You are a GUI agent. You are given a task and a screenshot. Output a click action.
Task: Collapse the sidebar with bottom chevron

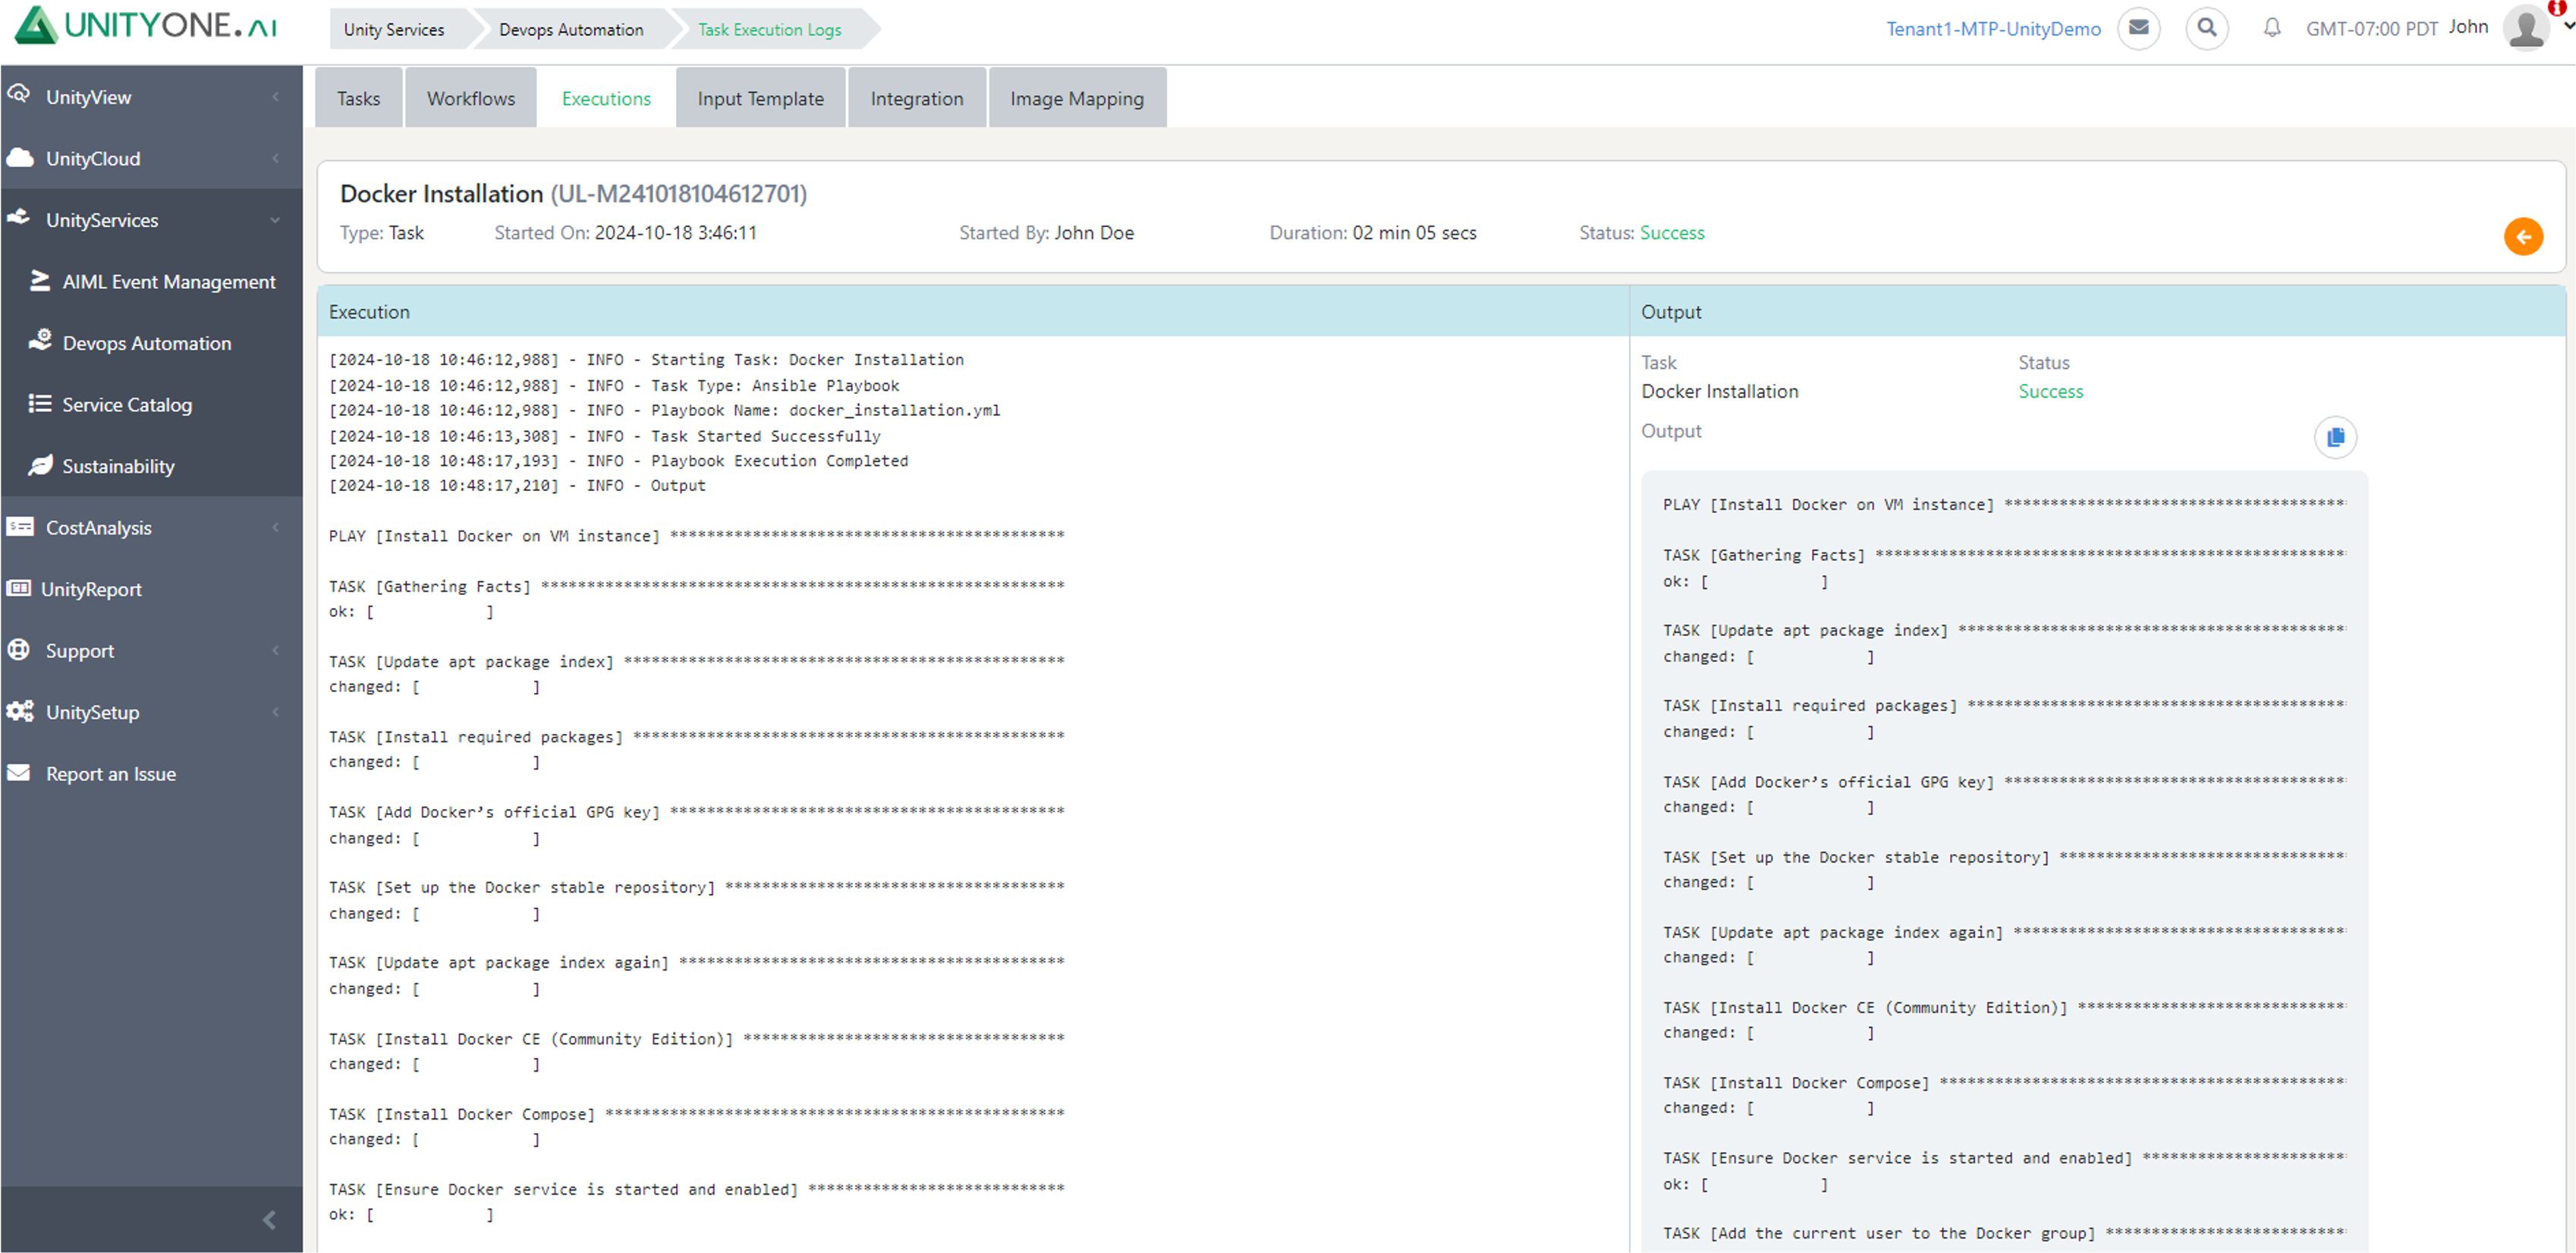pyautogui.click(x=269, y=1219)
